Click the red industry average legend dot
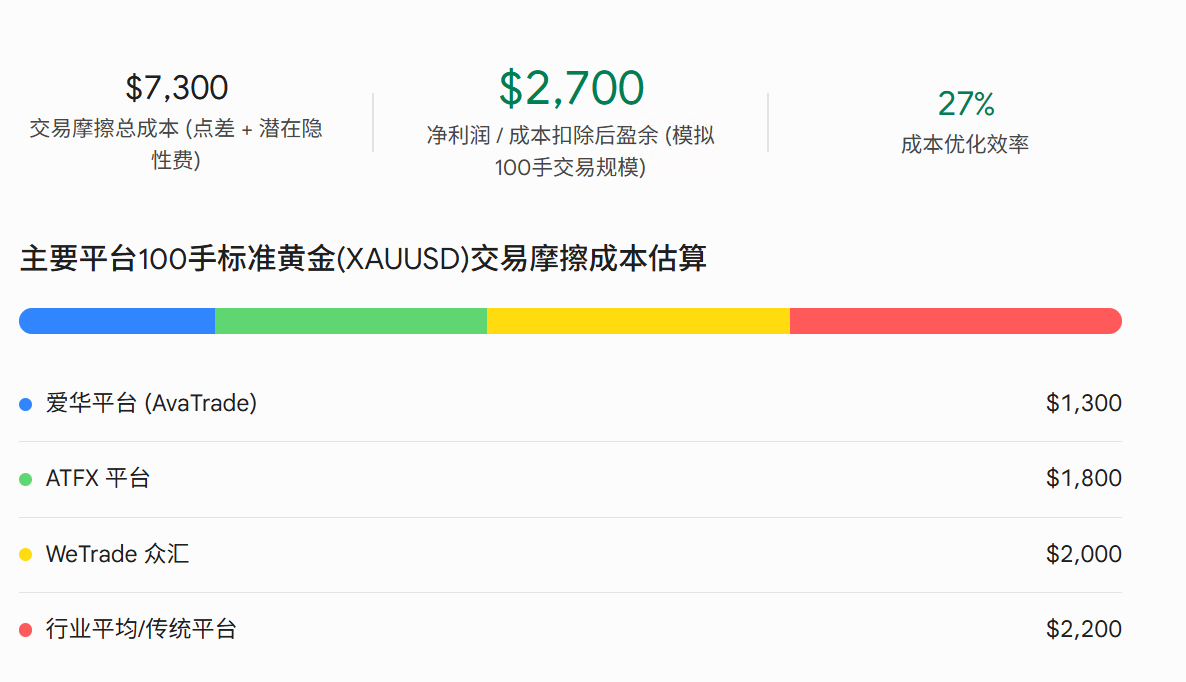 tap(26, 630)
